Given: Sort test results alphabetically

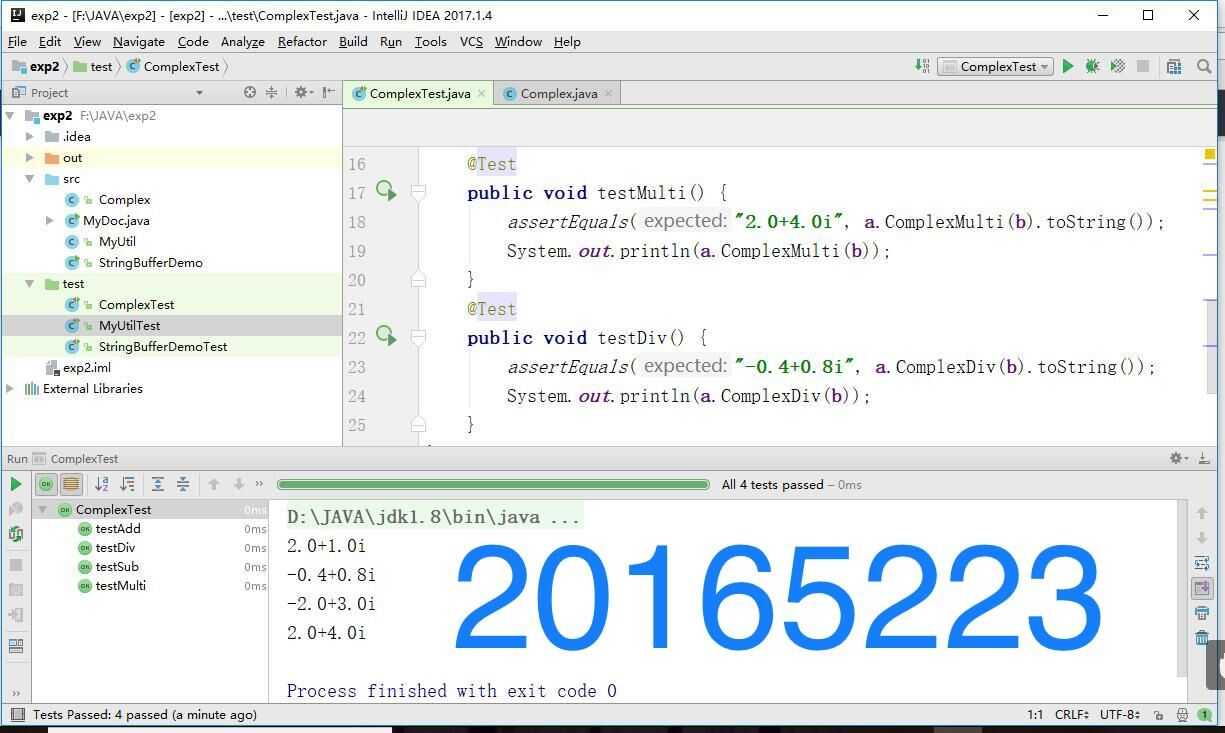Looking at the screenshot, I should (x=101, y=484).
